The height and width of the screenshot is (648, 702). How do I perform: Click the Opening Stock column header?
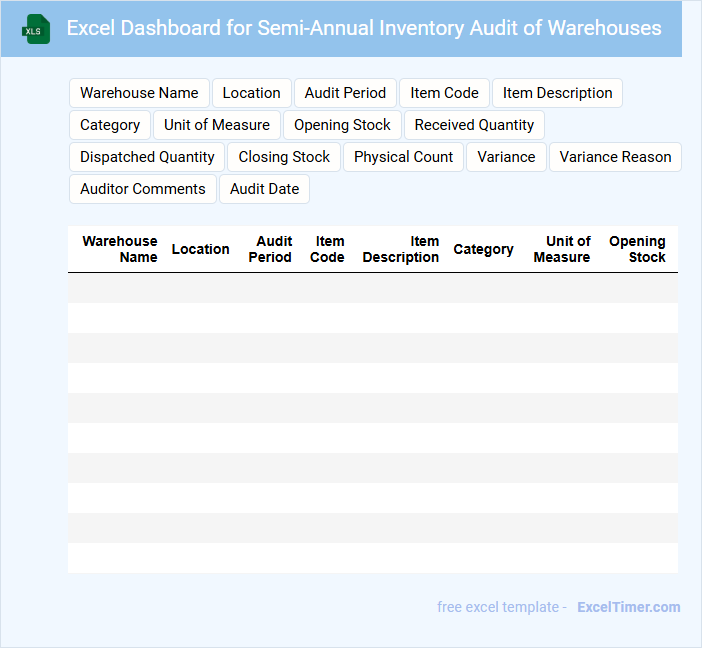click(637, 249)
